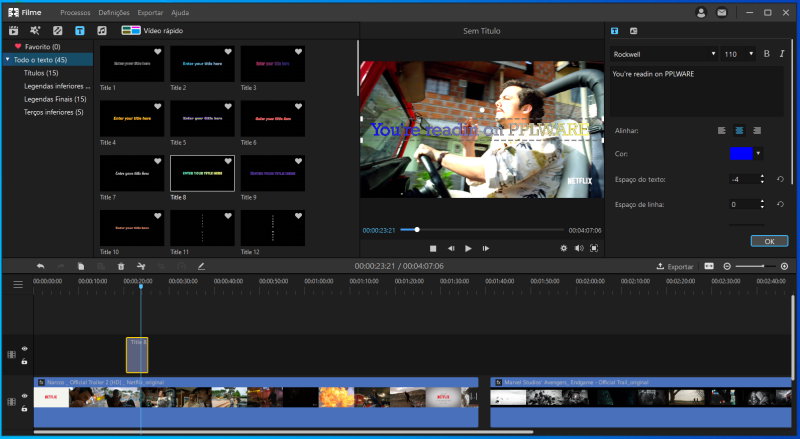The image size is (800, 439).
Task: Open the user account icon
Action: (701, 12)
